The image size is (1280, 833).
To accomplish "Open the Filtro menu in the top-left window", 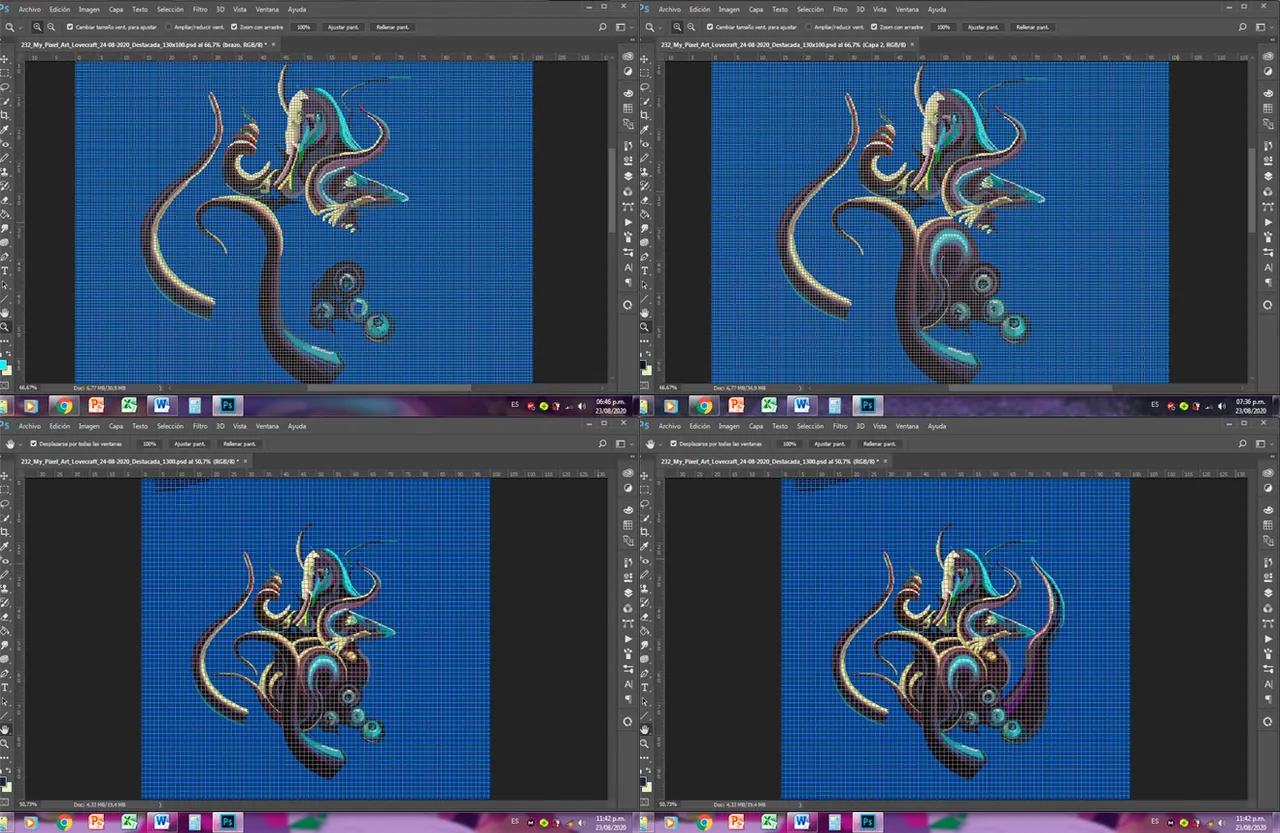I will (200, 9).
